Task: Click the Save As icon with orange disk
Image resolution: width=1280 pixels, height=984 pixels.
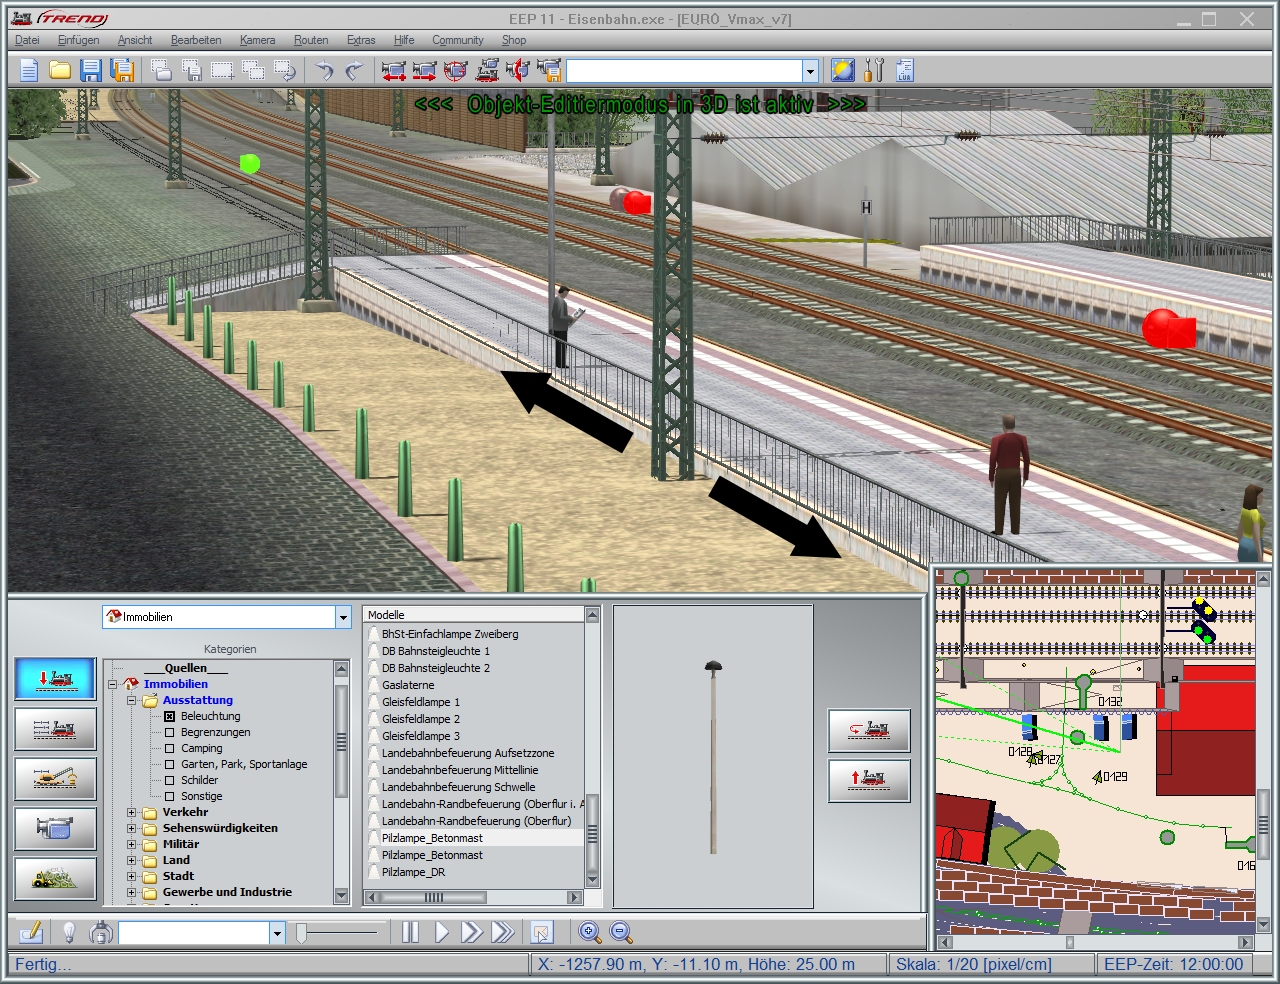Action: pyautogui.click(x=122, y=70)
